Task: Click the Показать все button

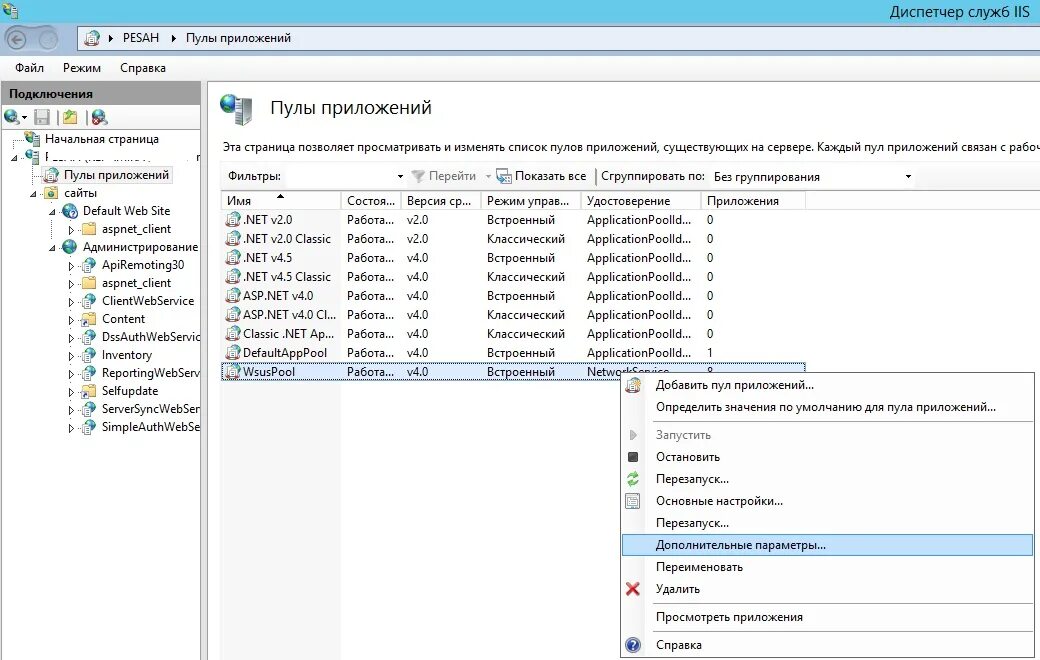Action: point(542,176)
